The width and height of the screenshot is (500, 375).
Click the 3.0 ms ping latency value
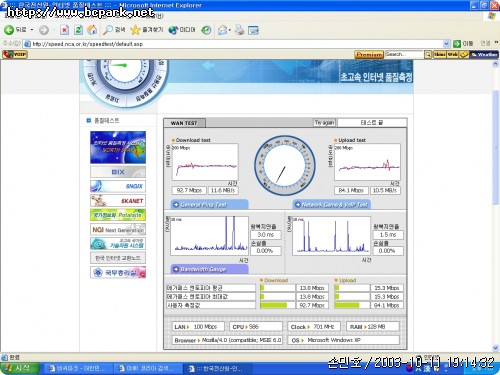click(266, 235)
